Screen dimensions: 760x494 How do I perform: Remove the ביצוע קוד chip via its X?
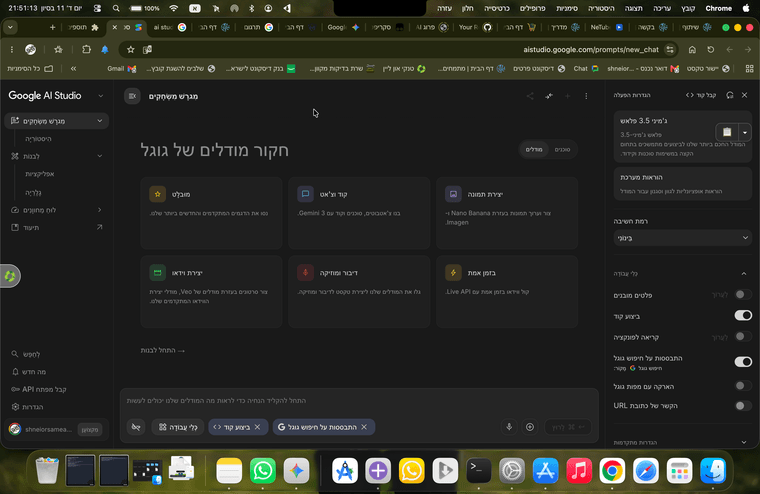pos(257,427)
